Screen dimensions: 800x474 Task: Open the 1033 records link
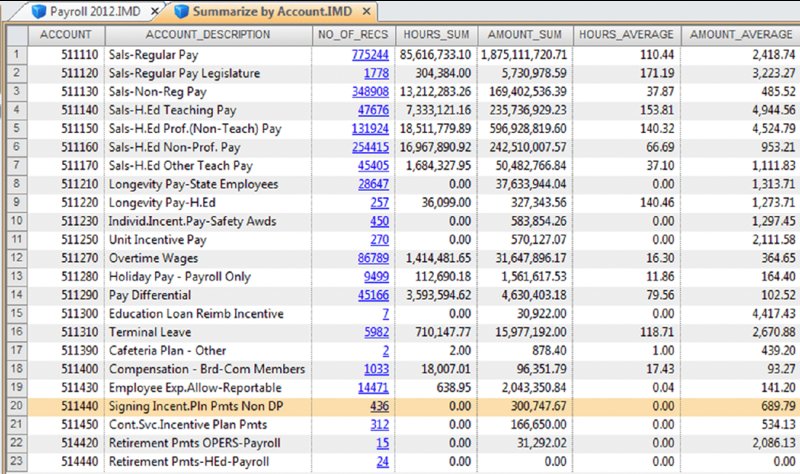click(377, 369)
